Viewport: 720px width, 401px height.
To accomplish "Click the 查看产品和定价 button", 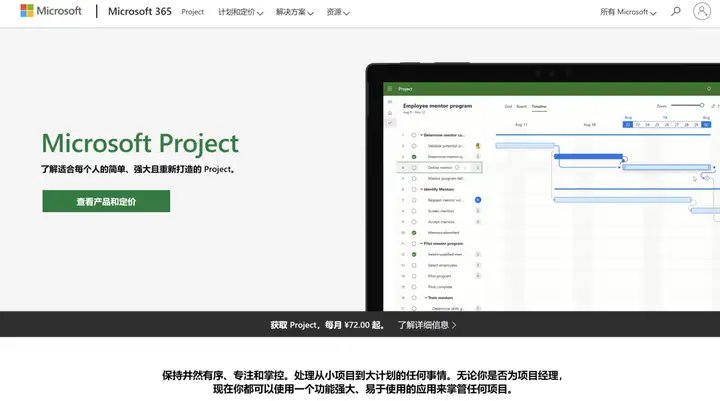I will point(106,201).
